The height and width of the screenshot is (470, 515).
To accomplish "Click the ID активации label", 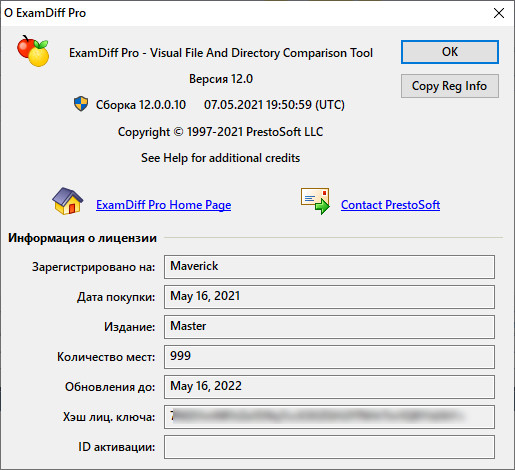I will coord(117,447).
